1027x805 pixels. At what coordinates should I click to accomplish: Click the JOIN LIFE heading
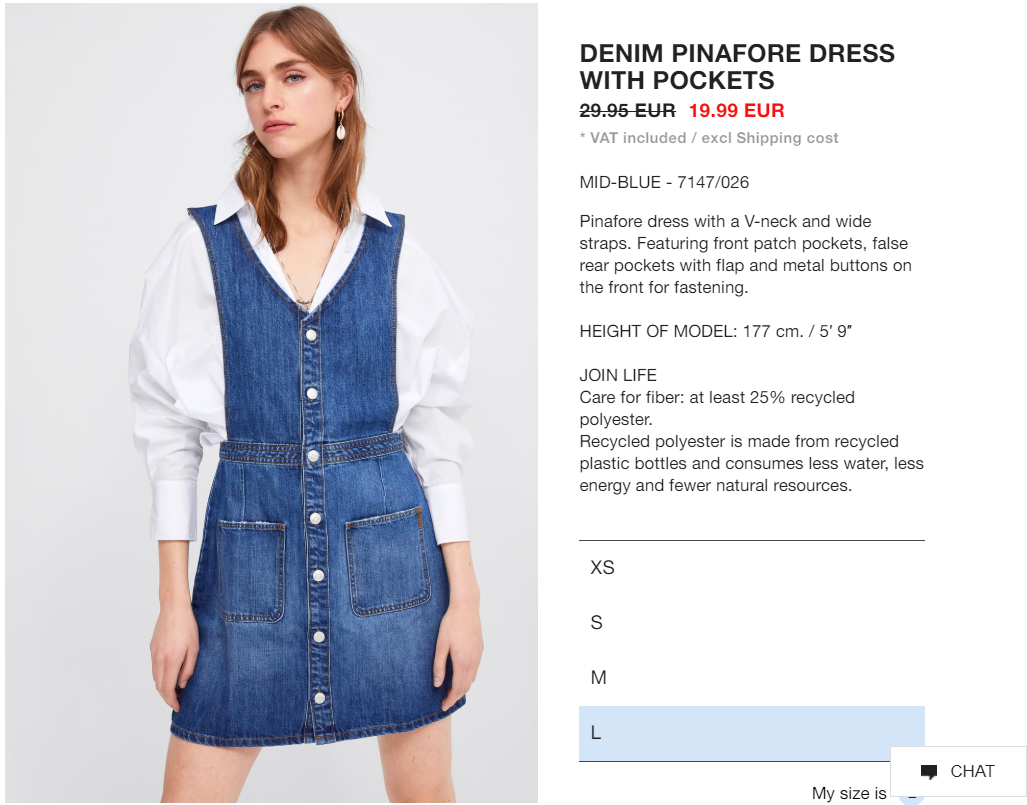pyautogui.click(x=618, y=375)
